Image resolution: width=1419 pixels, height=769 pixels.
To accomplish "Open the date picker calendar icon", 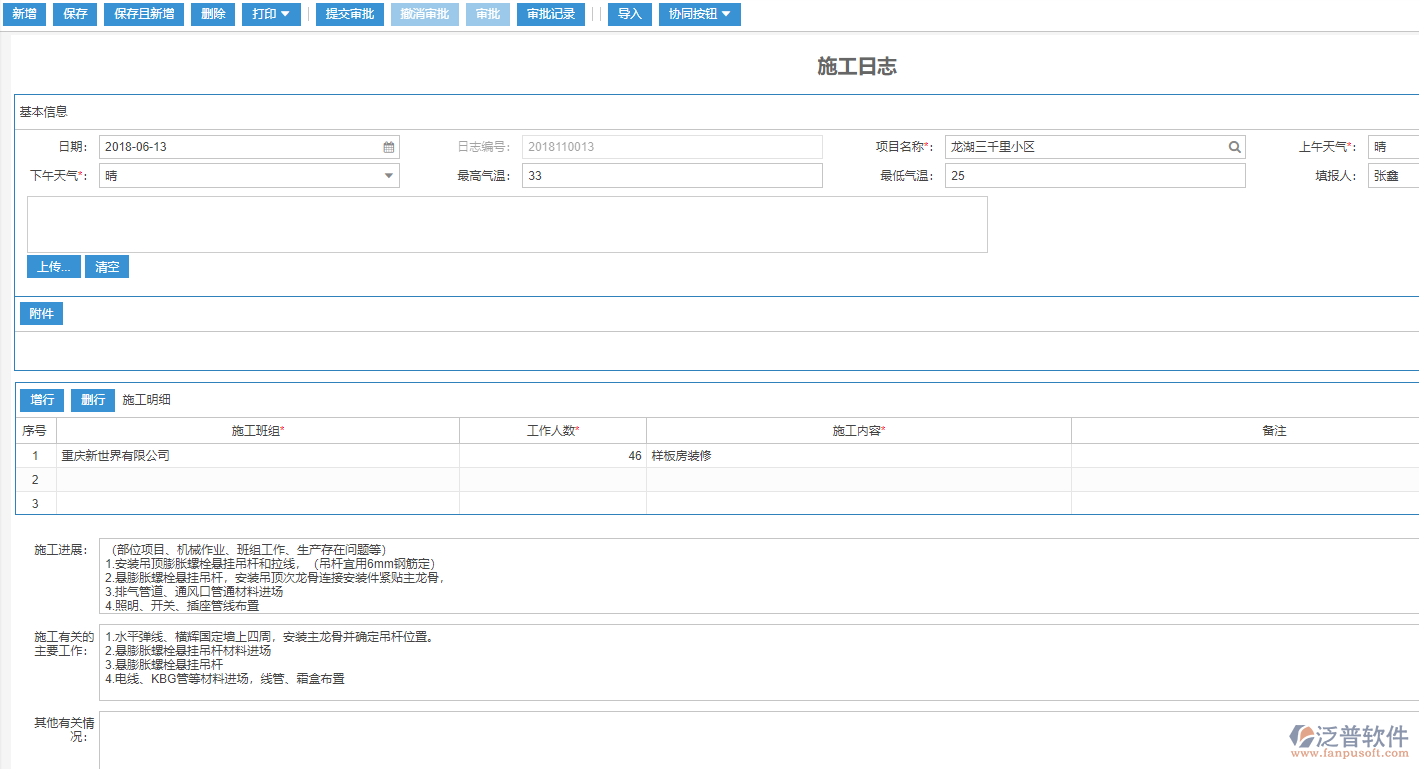I will [x=389, y=147].
